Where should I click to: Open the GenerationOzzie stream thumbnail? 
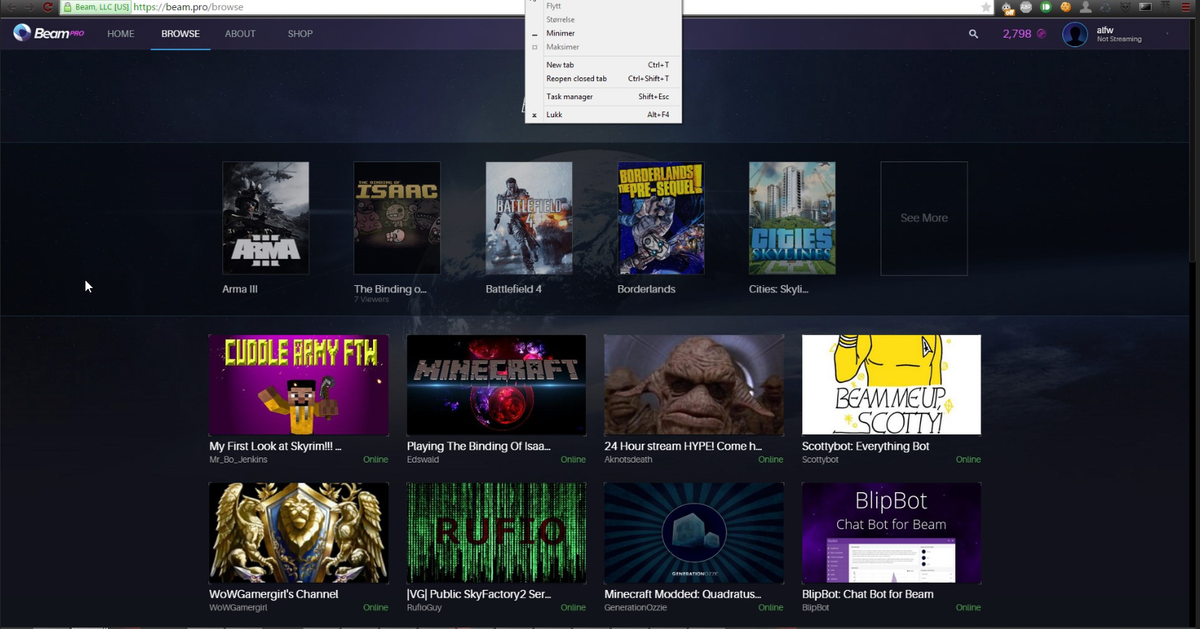click(x=694, y=533)
